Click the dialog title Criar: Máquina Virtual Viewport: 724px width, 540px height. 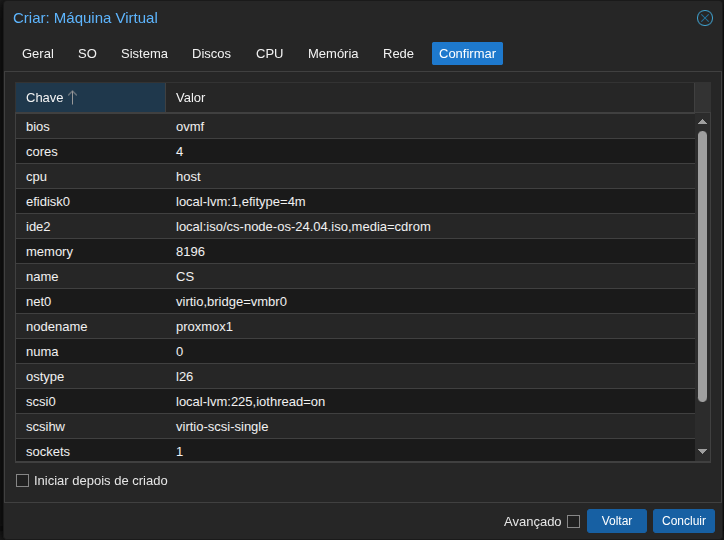[85, 18]
